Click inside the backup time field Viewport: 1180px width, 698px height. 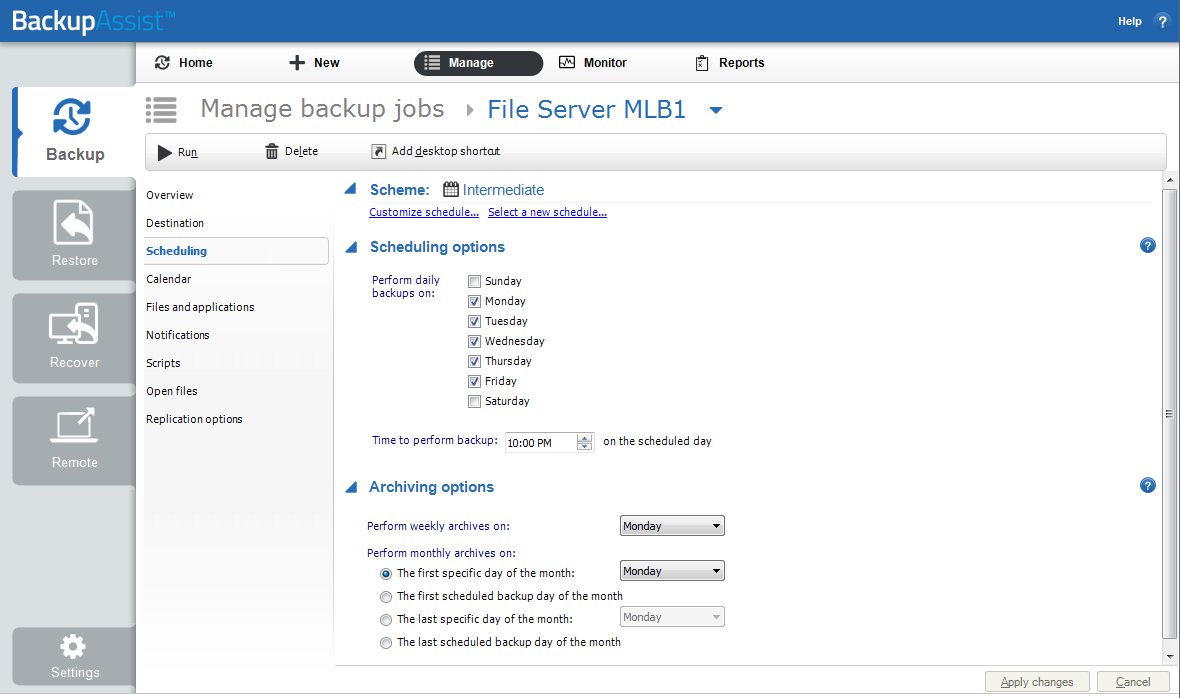539,442
